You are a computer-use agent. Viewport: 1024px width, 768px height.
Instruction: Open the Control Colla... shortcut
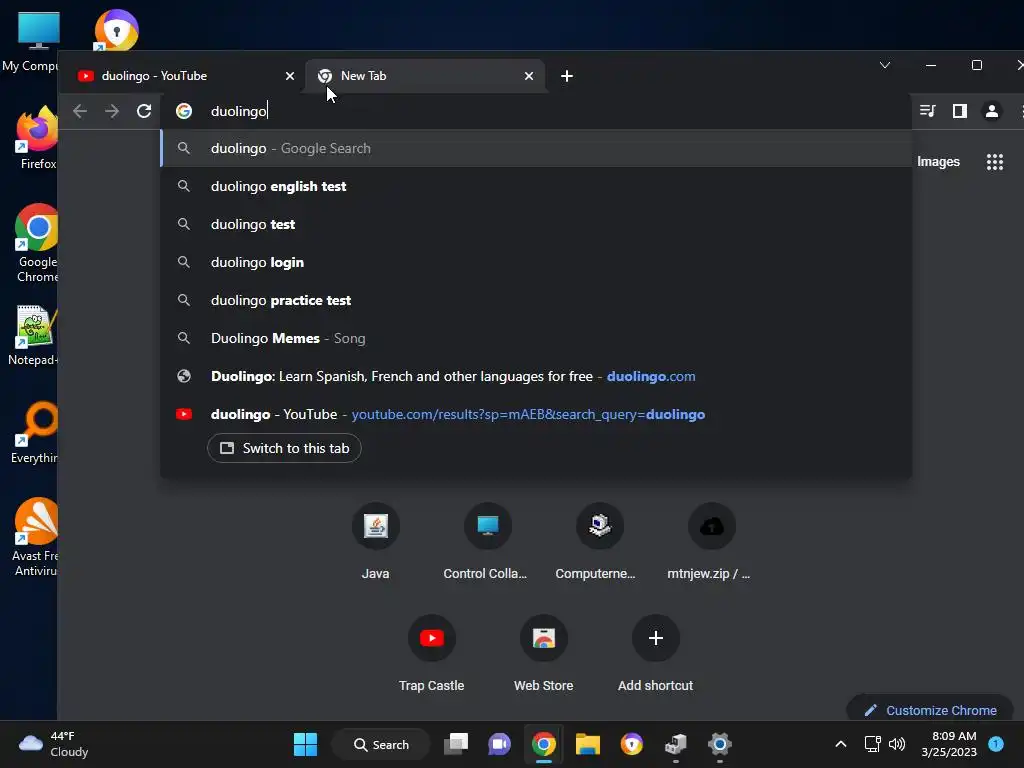pyautogui.click(x=487, y=541)
